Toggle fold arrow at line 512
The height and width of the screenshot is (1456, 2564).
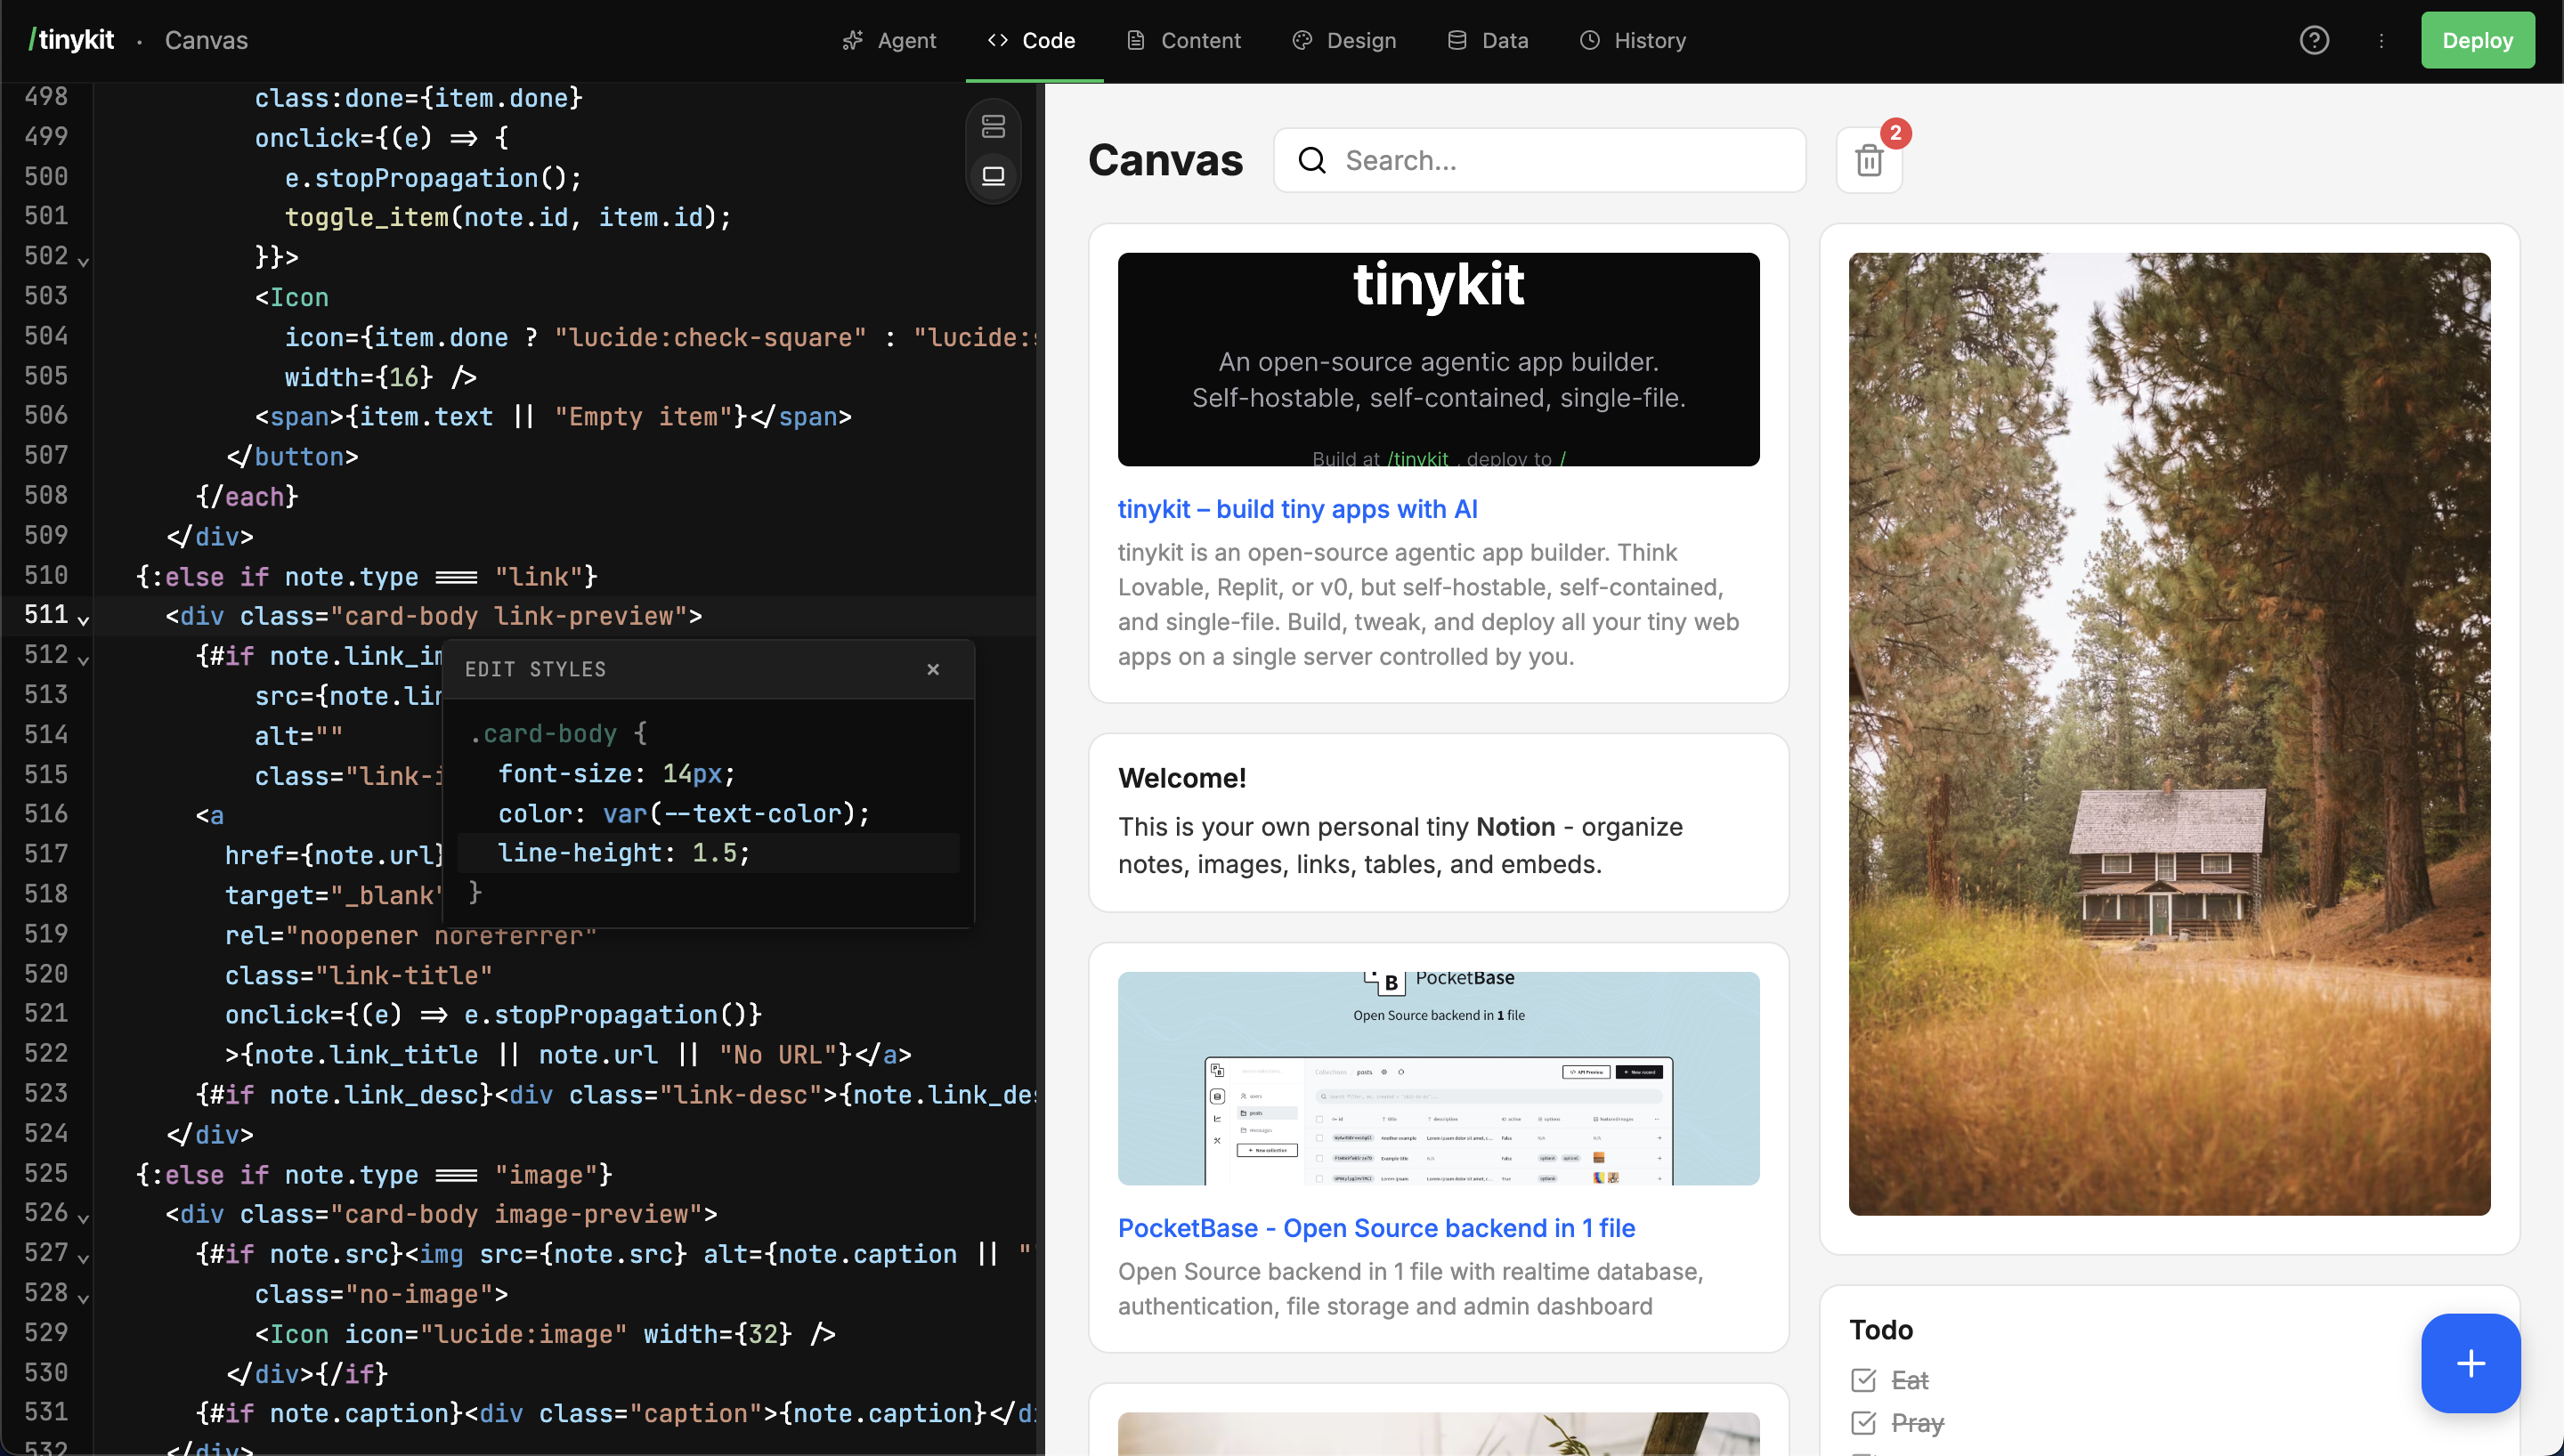pyautogui.click(x=84, y=660)
